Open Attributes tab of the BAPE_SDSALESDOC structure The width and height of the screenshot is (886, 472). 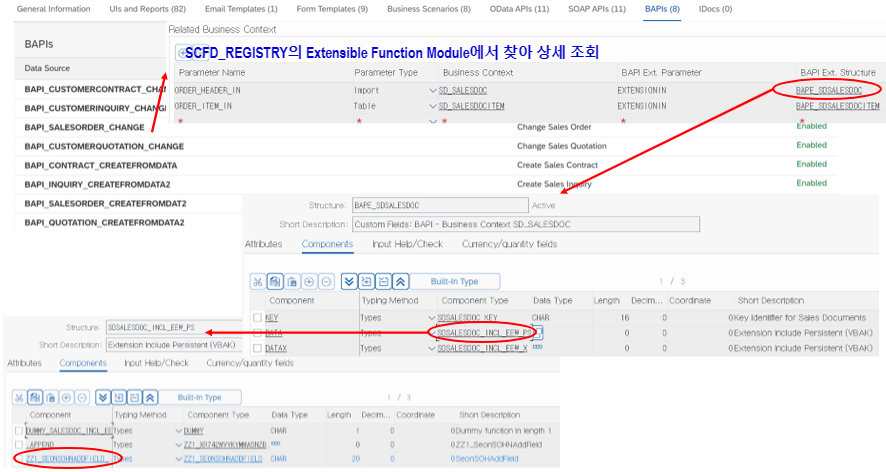(x=263, y=244)
